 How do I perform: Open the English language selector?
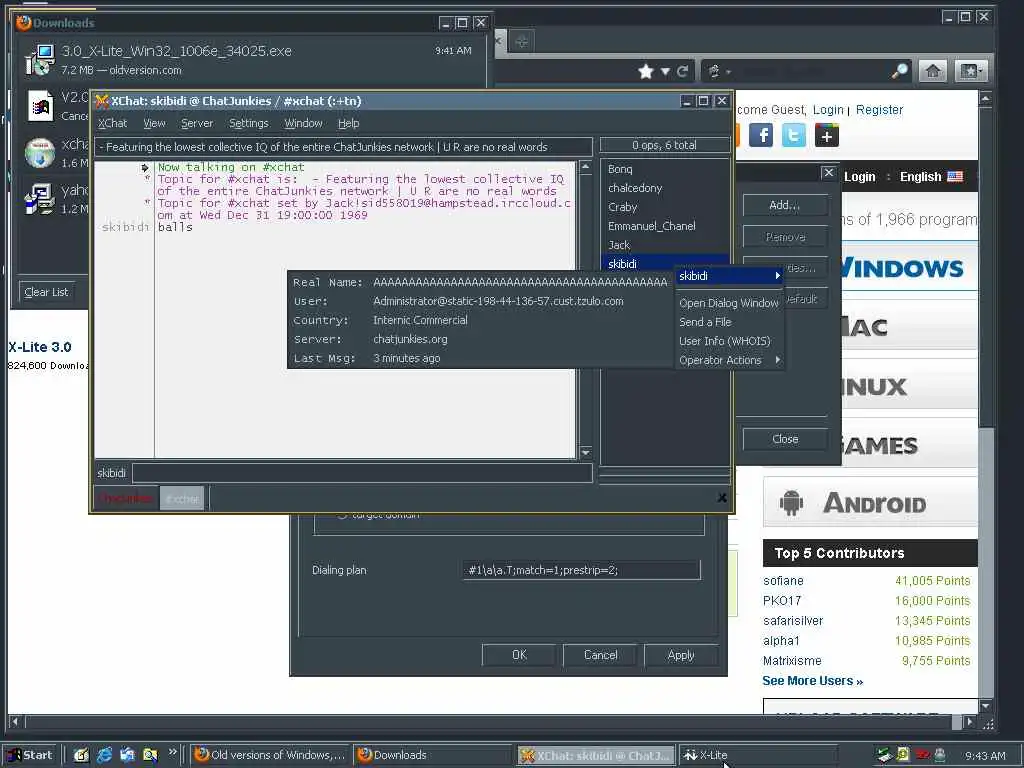931,176
